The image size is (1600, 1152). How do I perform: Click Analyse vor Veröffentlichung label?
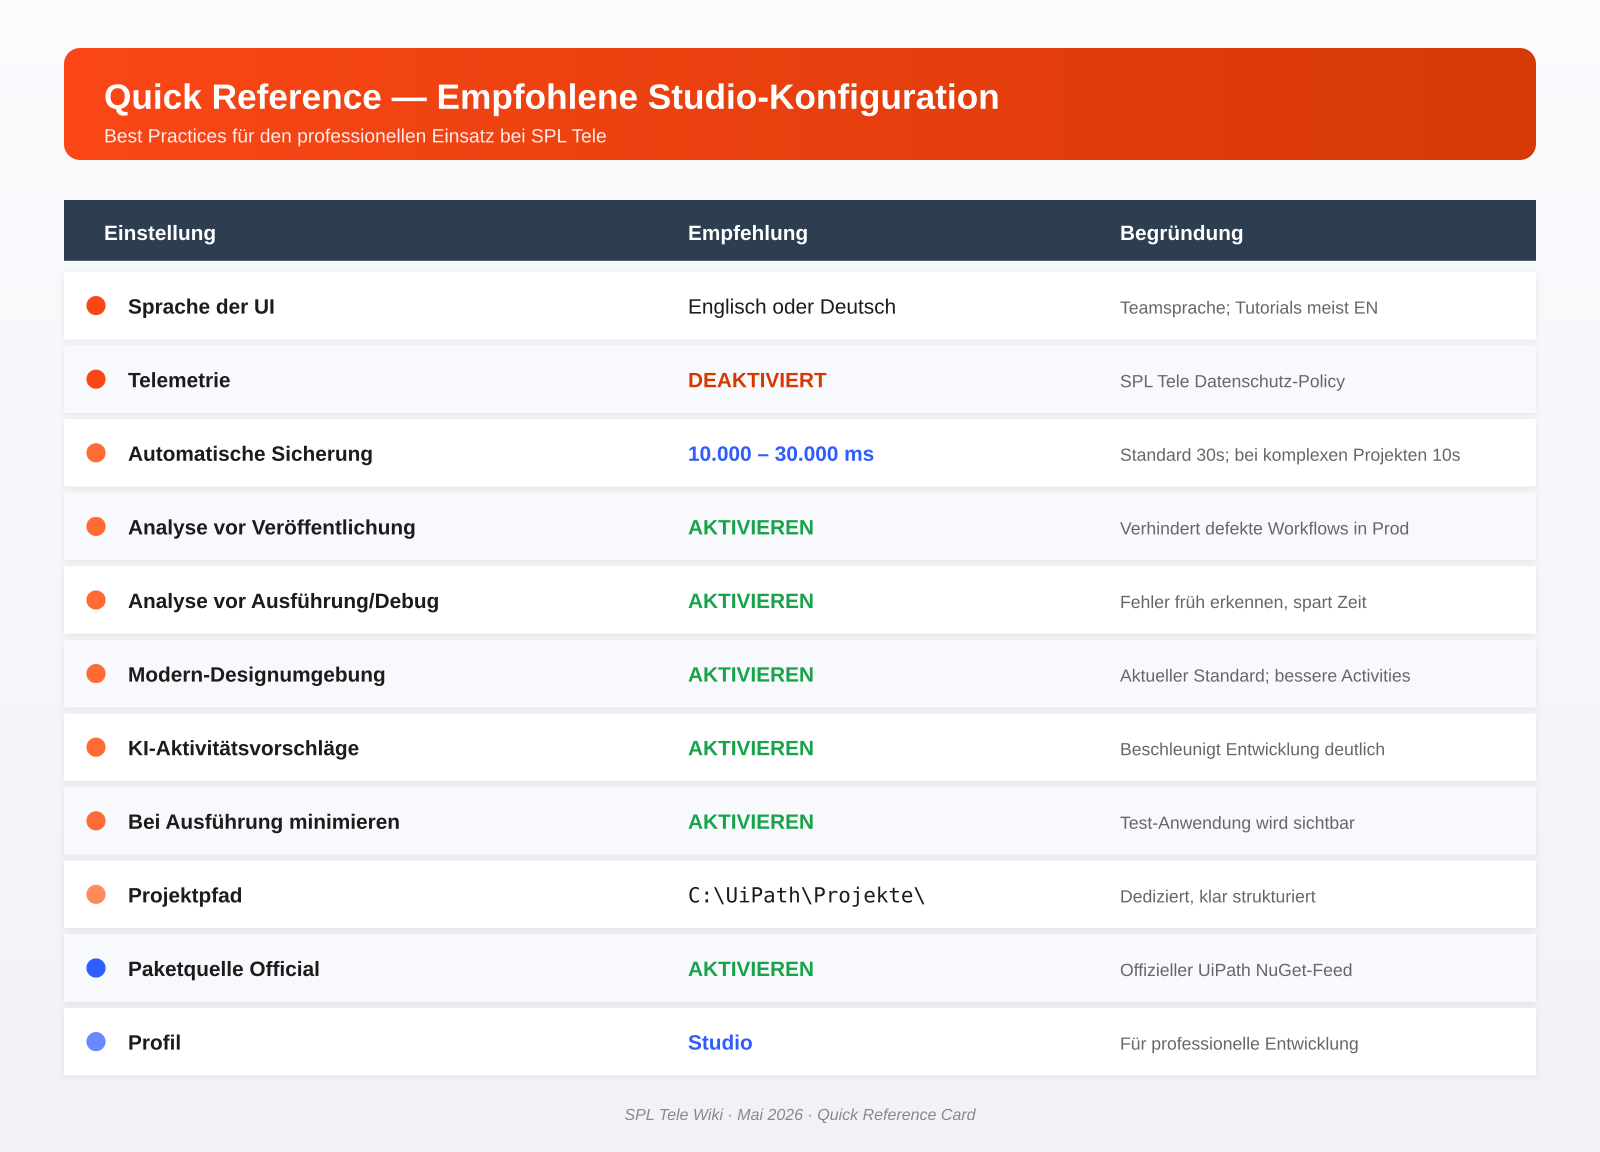point(272,527)
